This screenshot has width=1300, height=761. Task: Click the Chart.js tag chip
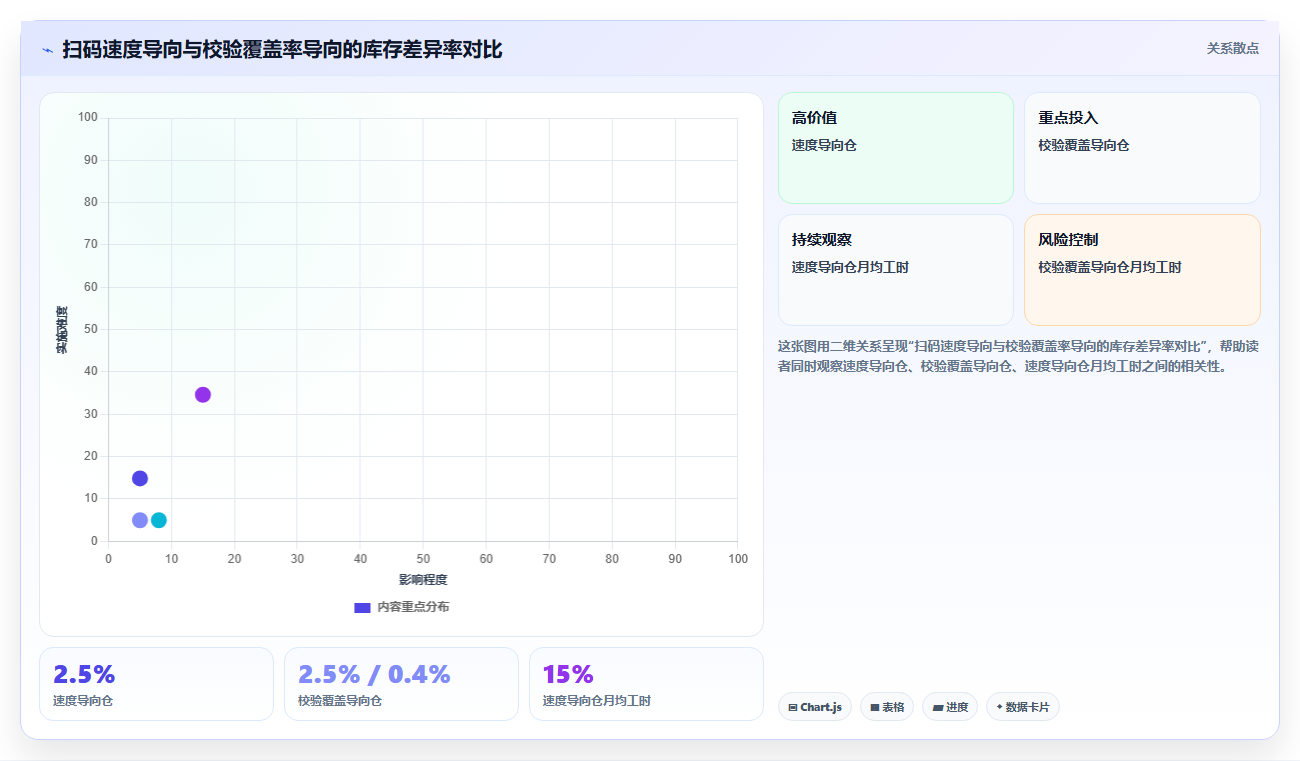coord(815,707)
